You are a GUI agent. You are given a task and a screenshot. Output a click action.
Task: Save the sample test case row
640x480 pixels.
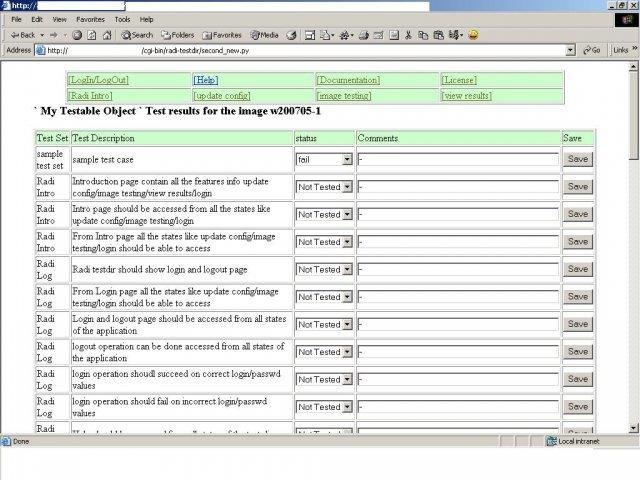[577, 159]
